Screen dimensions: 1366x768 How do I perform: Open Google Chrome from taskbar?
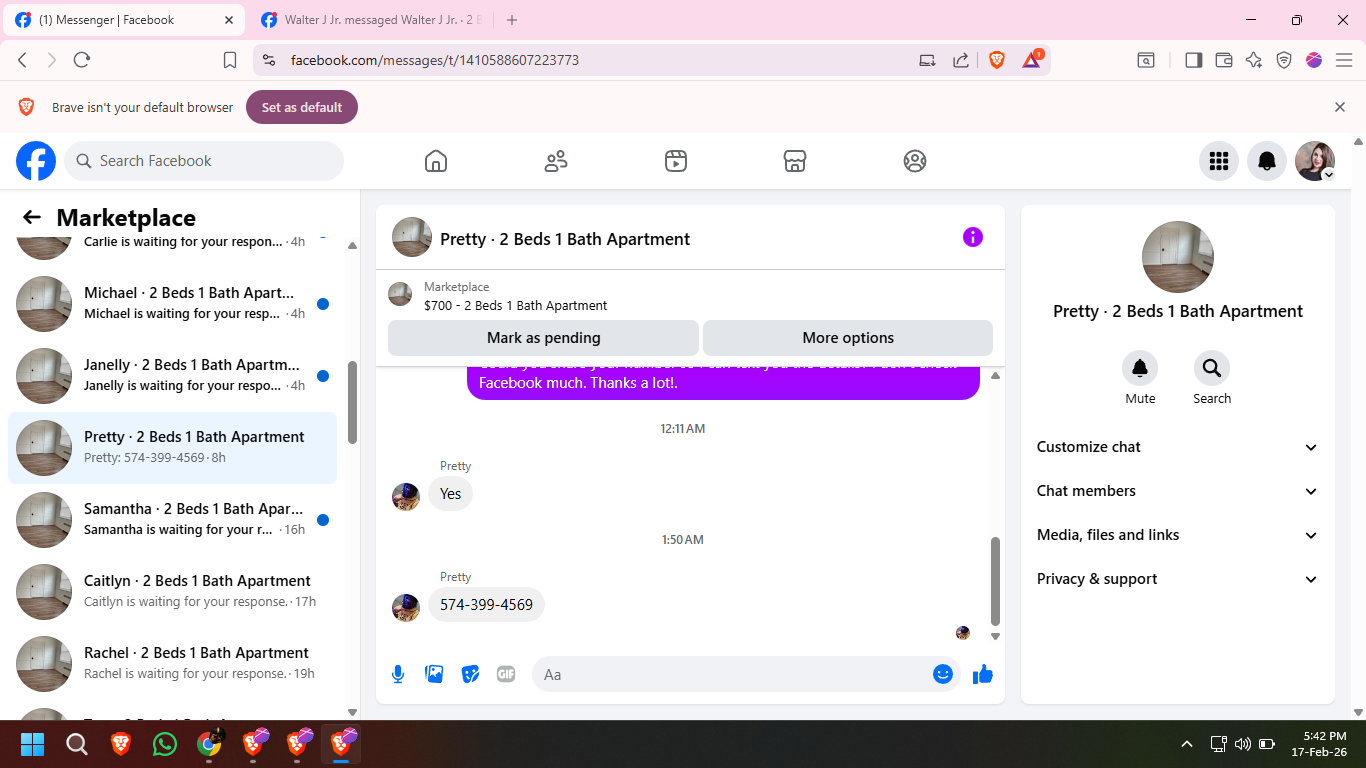pyautogui.click(x=209, y=744)
